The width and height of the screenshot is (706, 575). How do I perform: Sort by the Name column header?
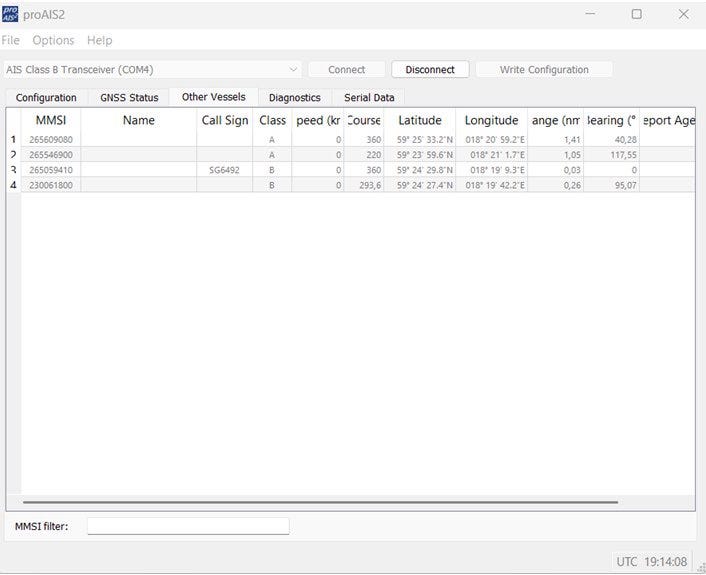click(x=139, y=120)
